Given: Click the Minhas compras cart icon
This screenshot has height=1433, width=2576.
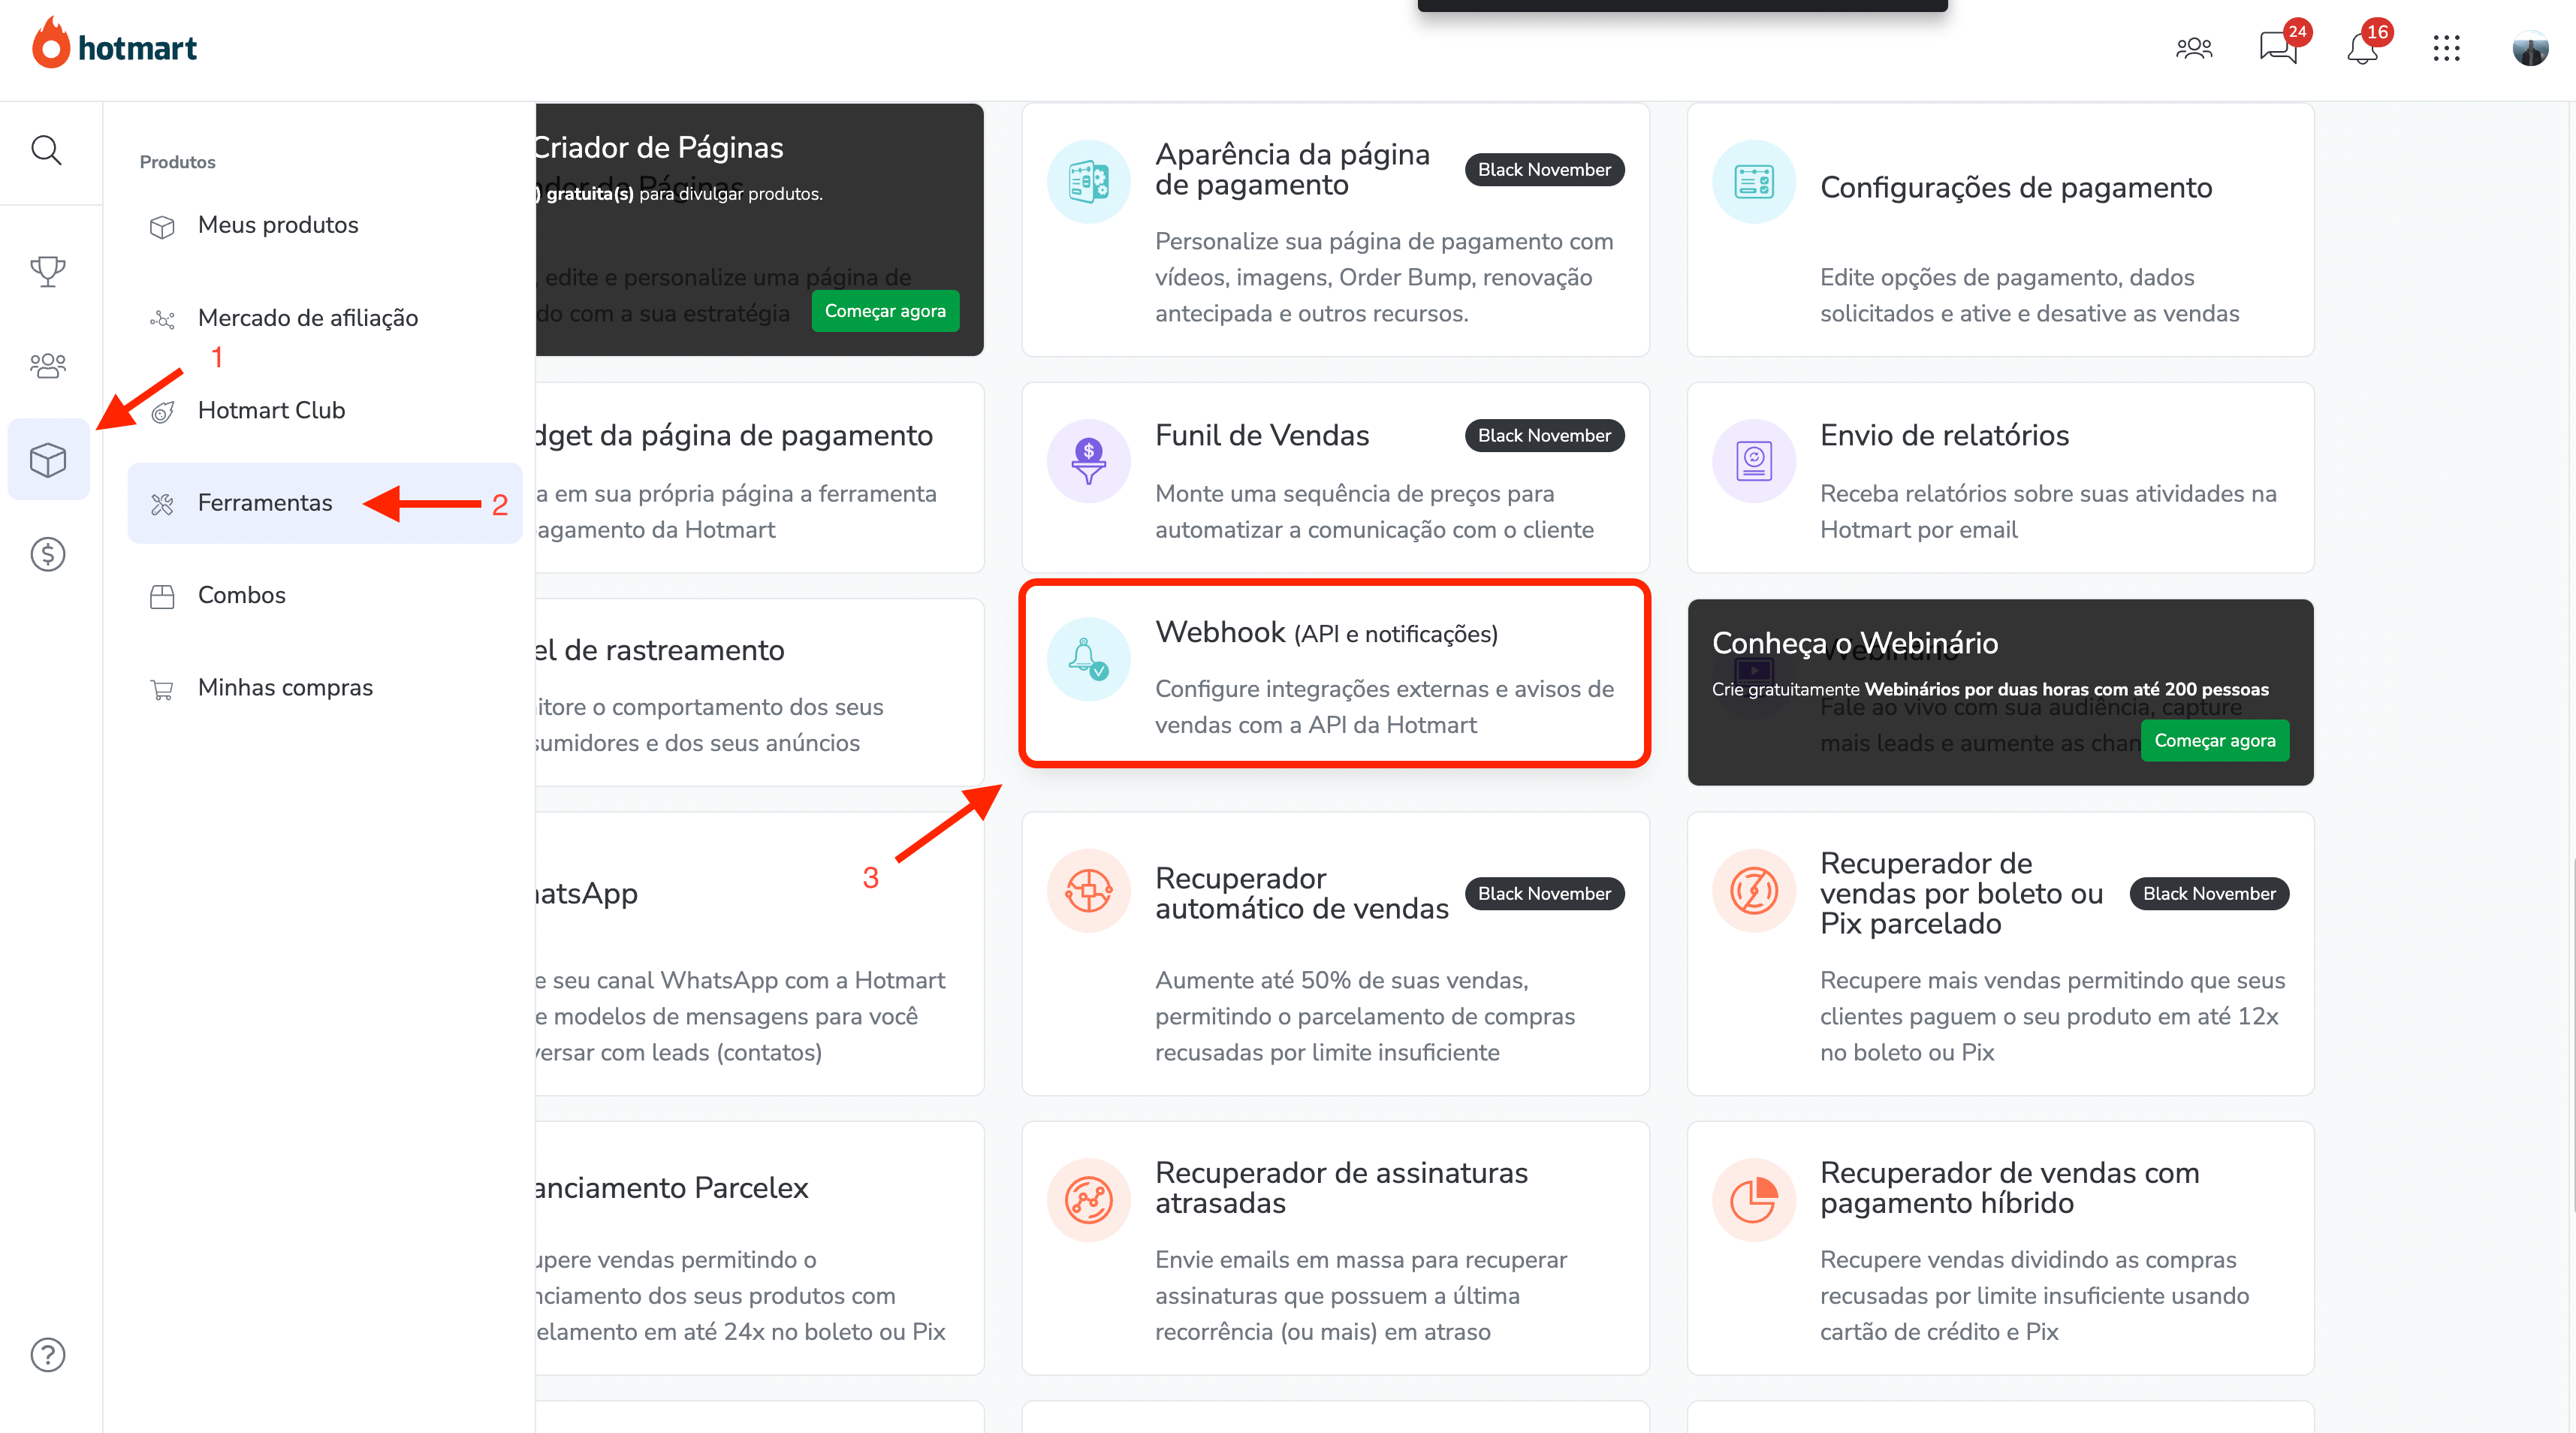Looking at the screenshot, I should 162,689.
